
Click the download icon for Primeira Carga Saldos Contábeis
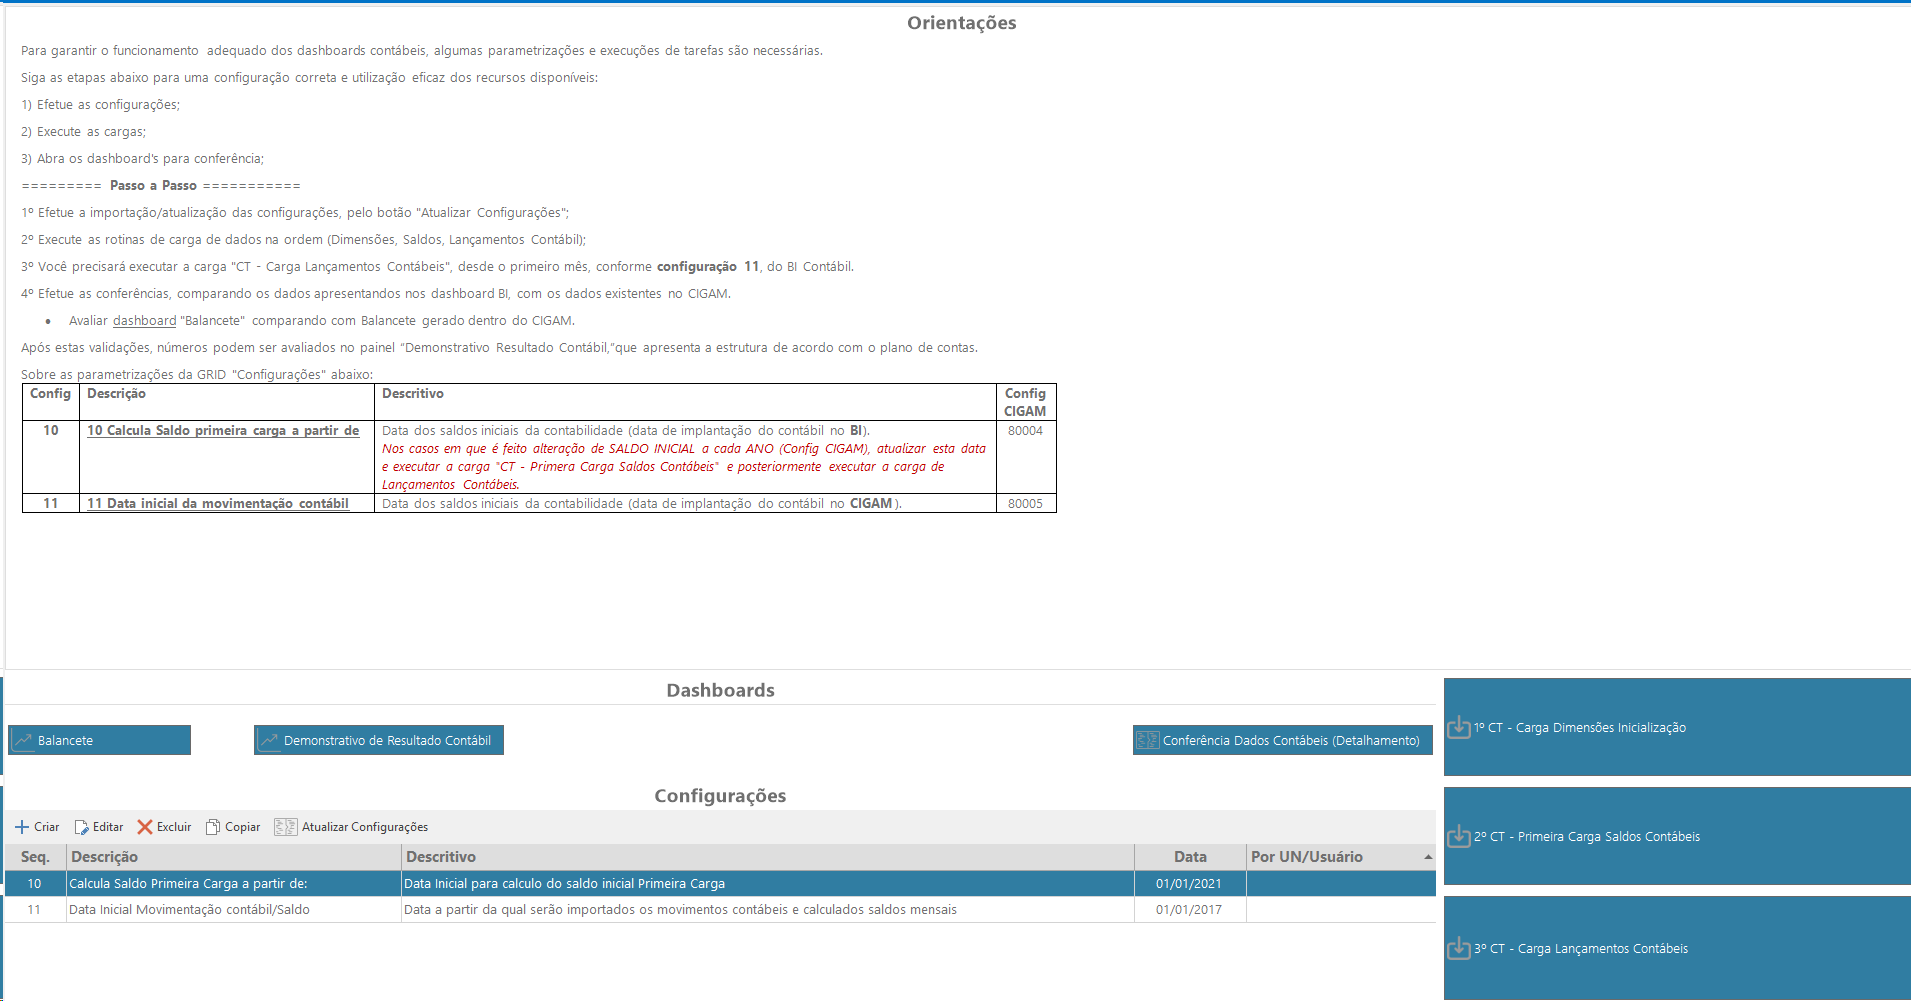(1459, 836)
